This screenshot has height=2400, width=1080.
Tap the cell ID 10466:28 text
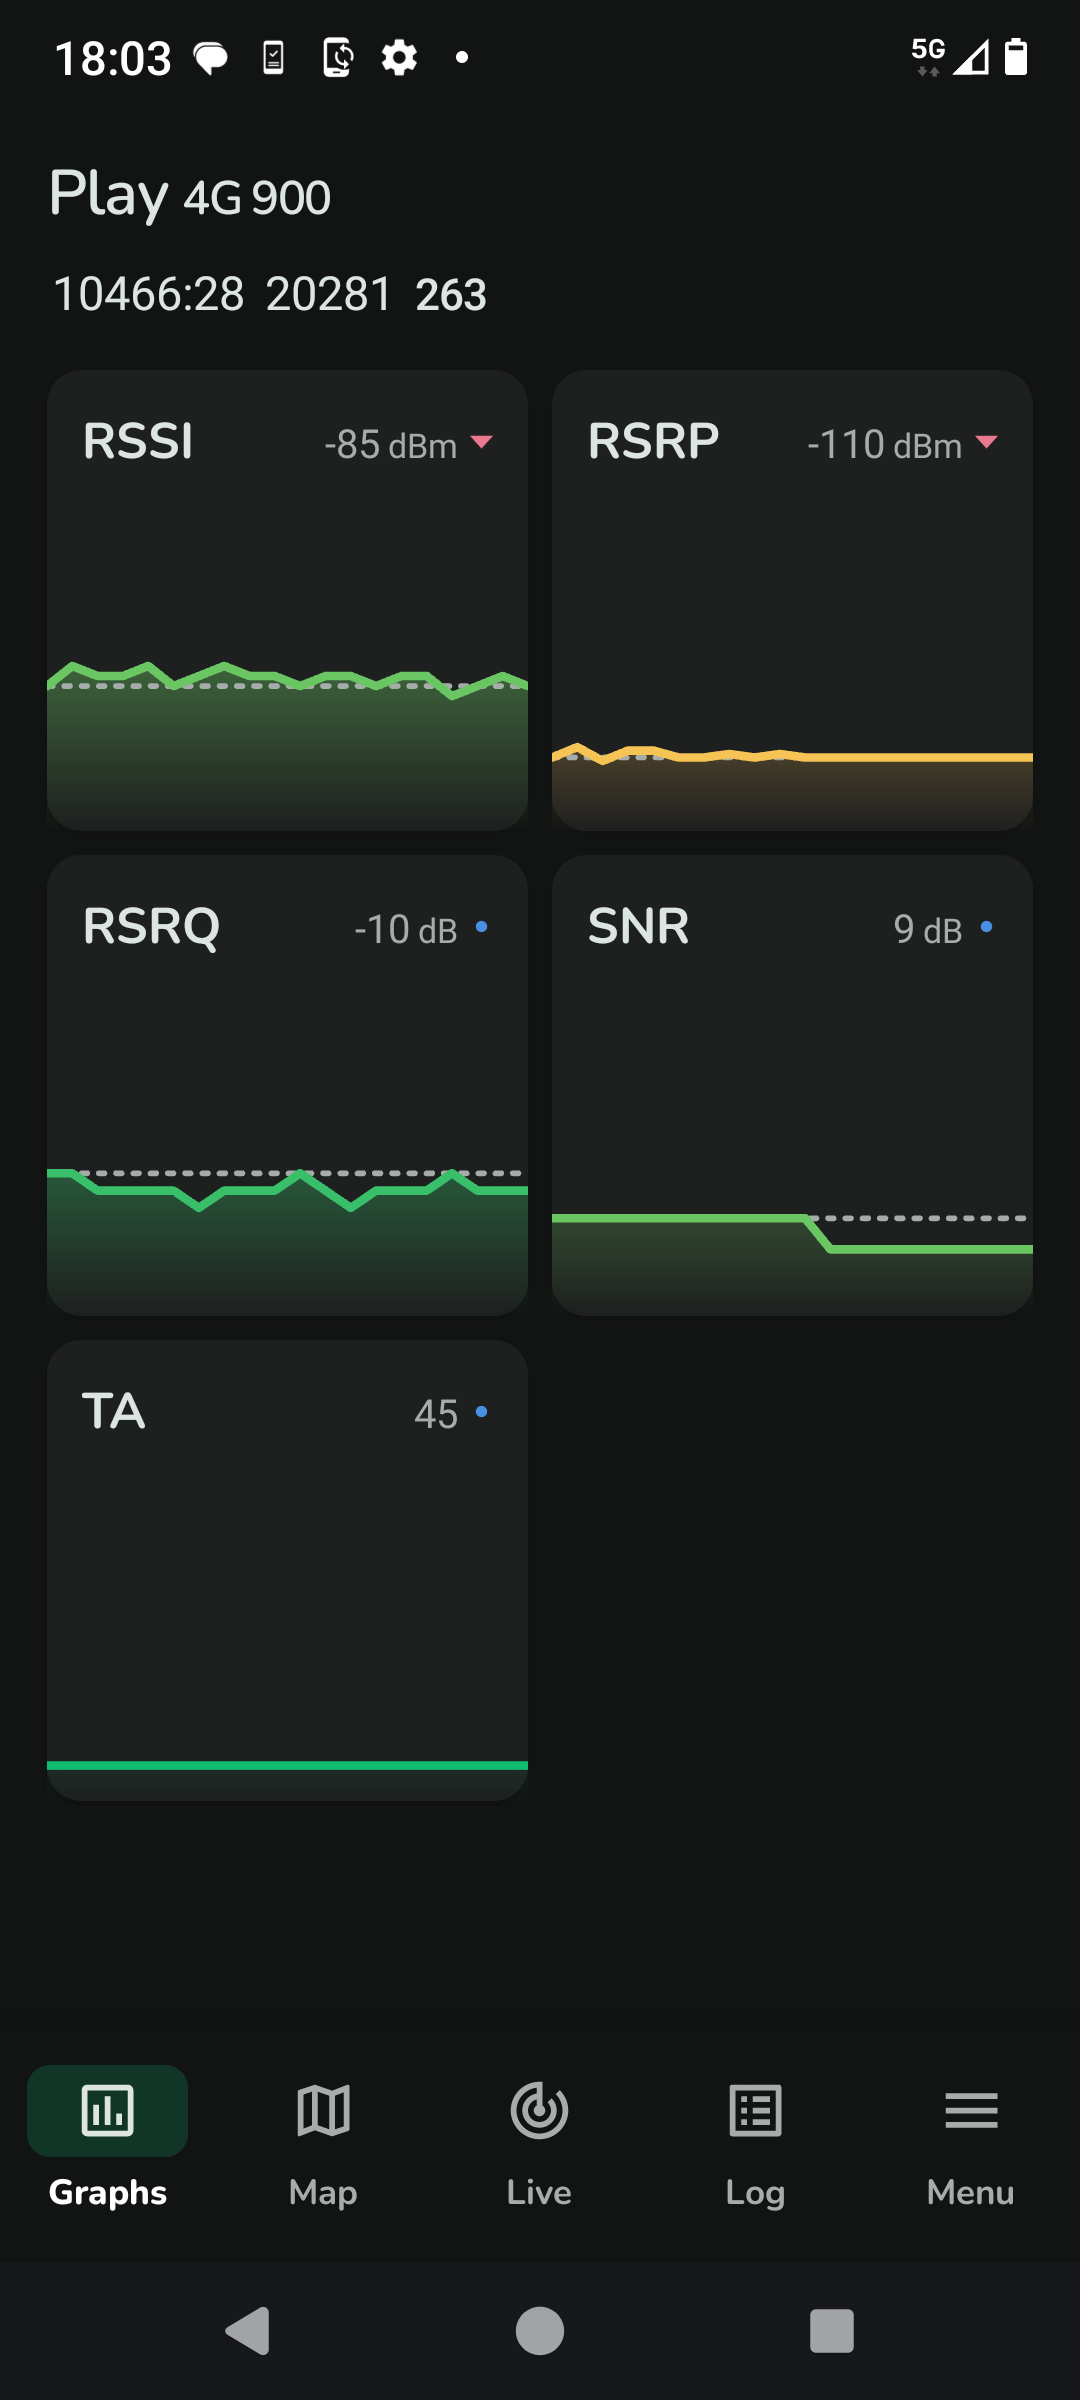(148, 294)
